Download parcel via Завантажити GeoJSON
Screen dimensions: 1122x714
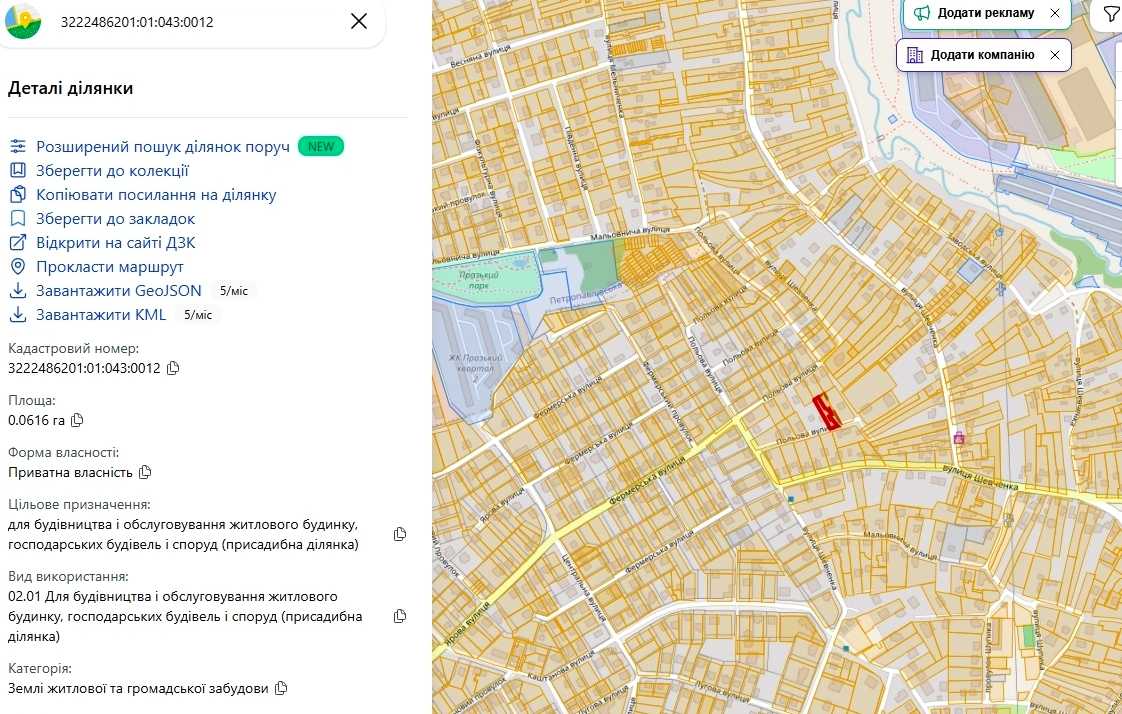coord(119,290)
